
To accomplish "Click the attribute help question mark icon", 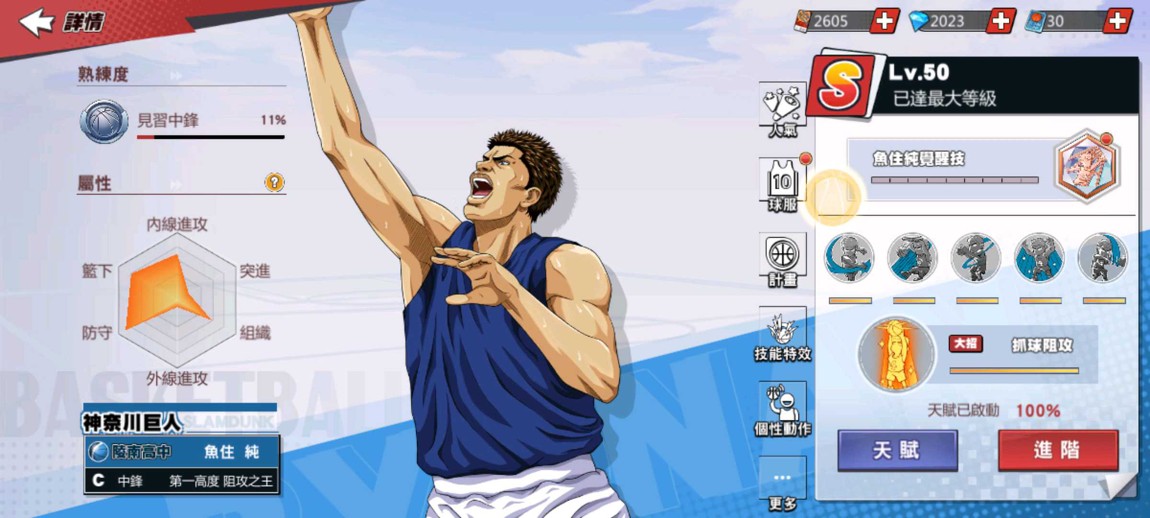I will pos(274,183).
